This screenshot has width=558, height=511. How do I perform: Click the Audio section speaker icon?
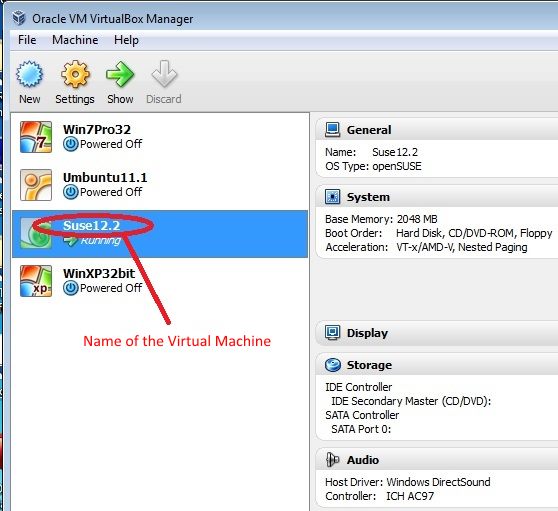(x=333, y=460)
